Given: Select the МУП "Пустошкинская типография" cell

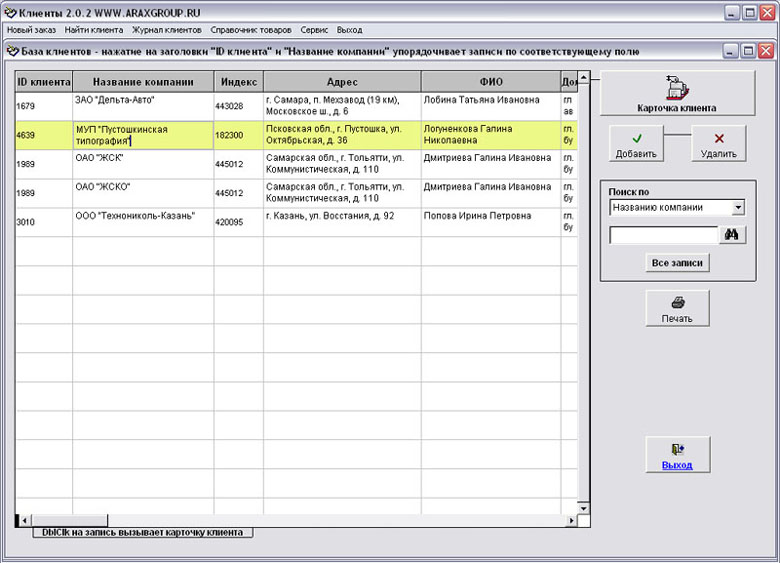Looking at the screenshot, I should (x=143, y=135).
